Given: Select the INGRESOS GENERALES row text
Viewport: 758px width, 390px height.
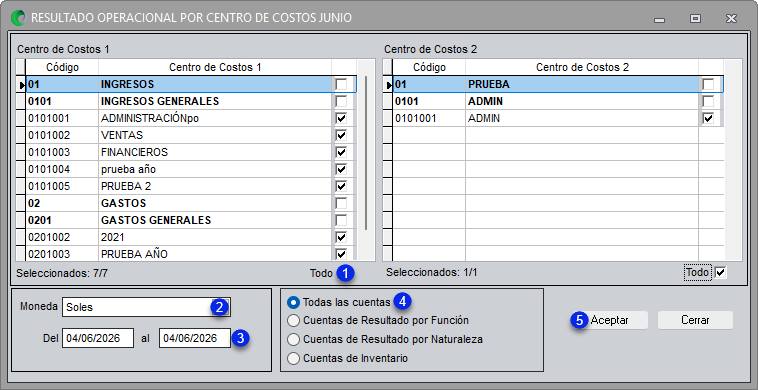Looking at the screenshot, I should (x=160, y=101).
